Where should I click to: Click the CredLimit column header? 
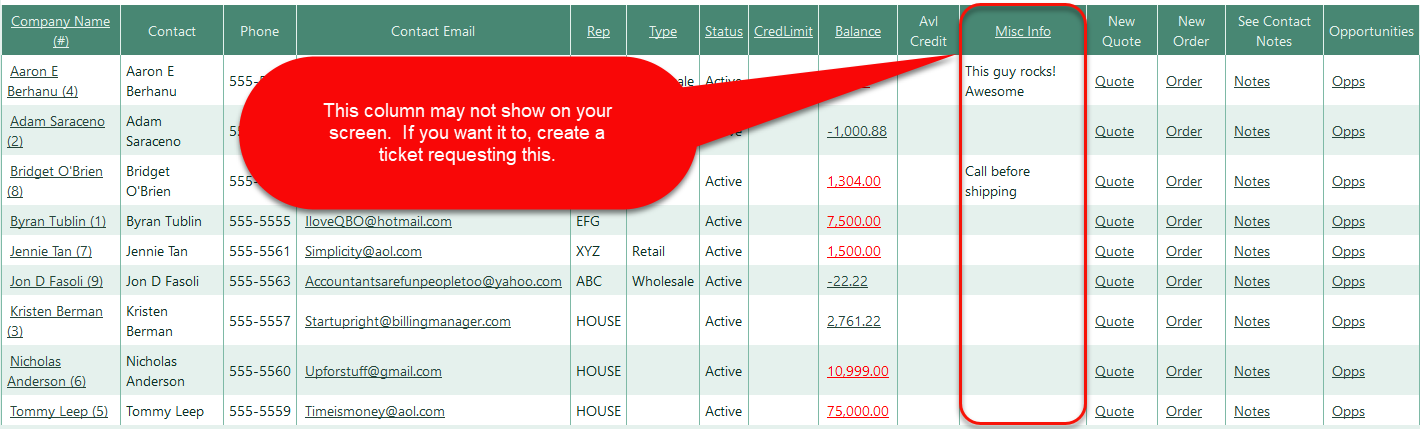tap(783, 31)
